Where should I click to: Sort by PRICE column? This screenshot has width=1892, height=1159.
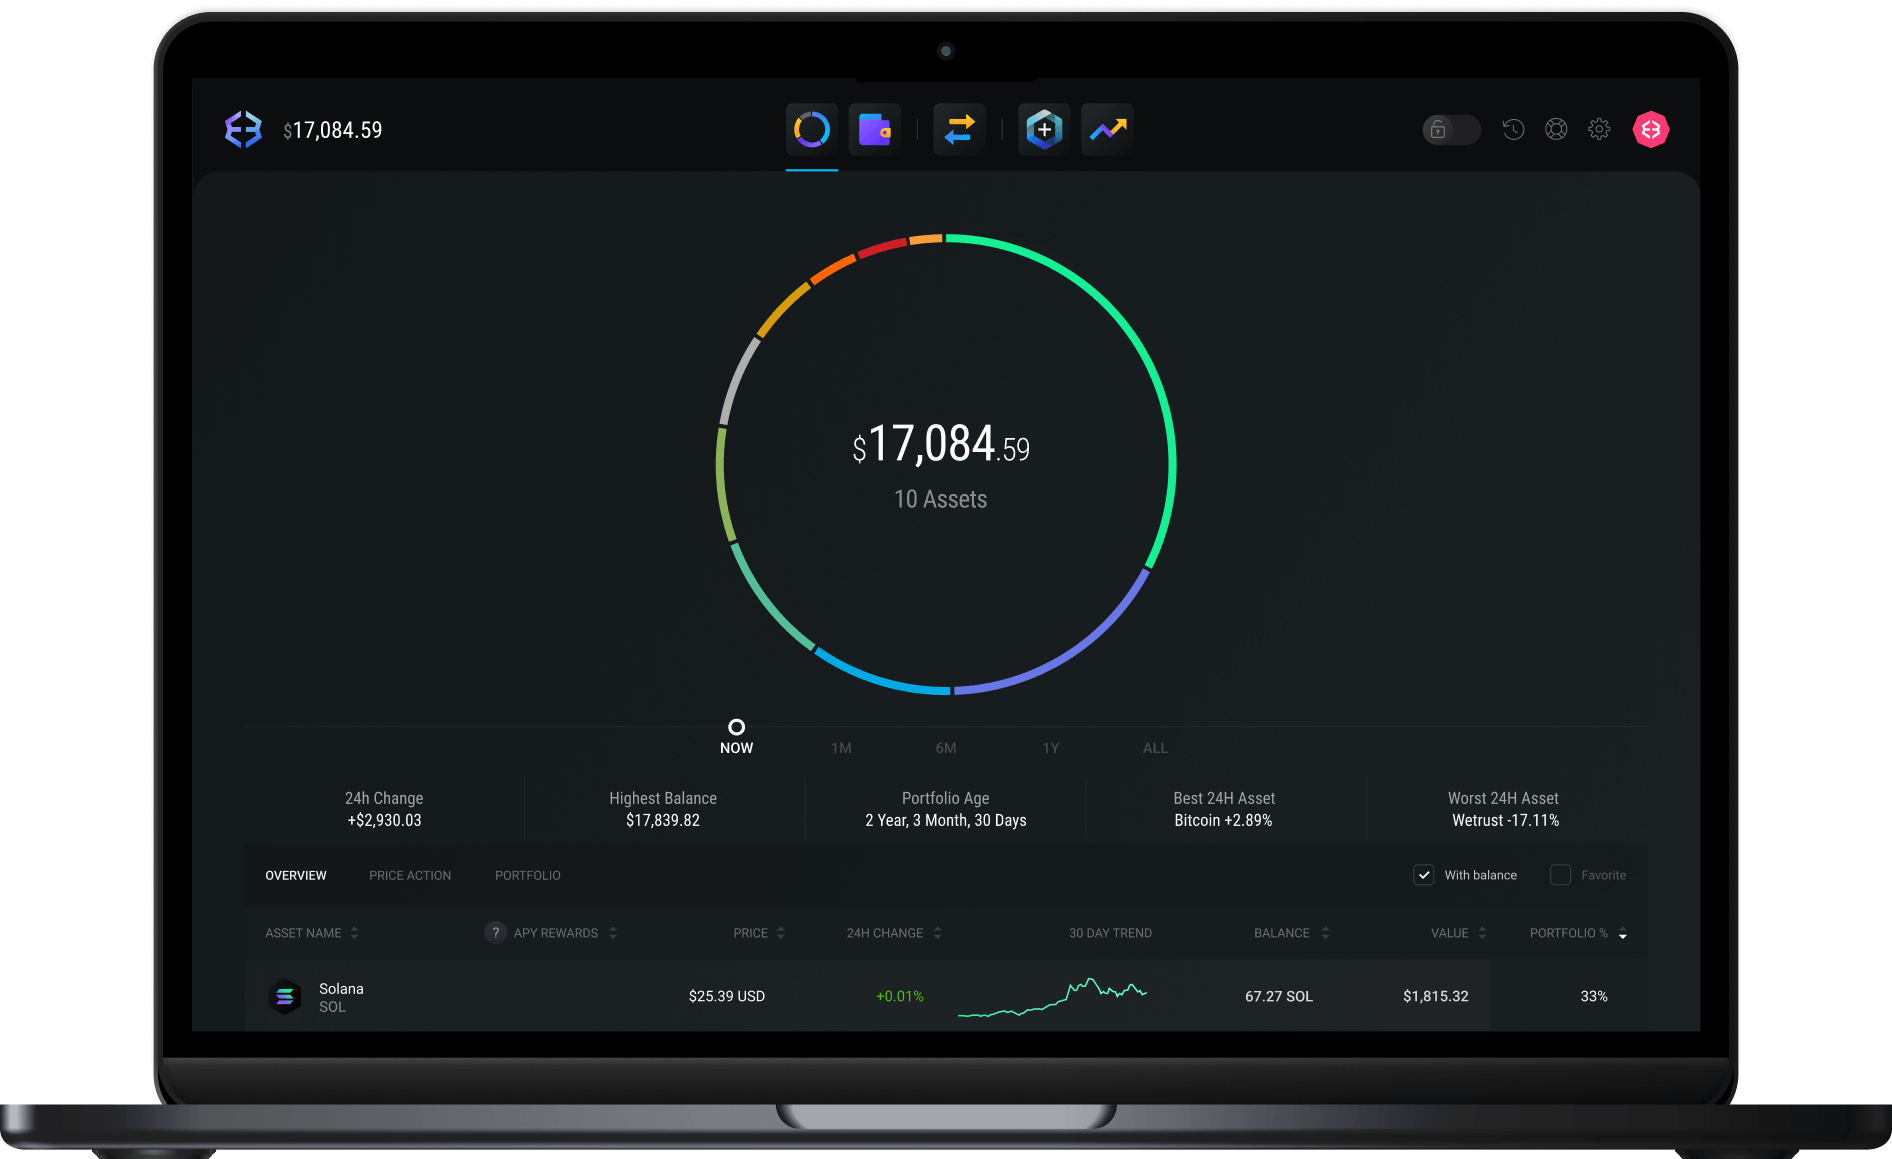coord(759,933)
